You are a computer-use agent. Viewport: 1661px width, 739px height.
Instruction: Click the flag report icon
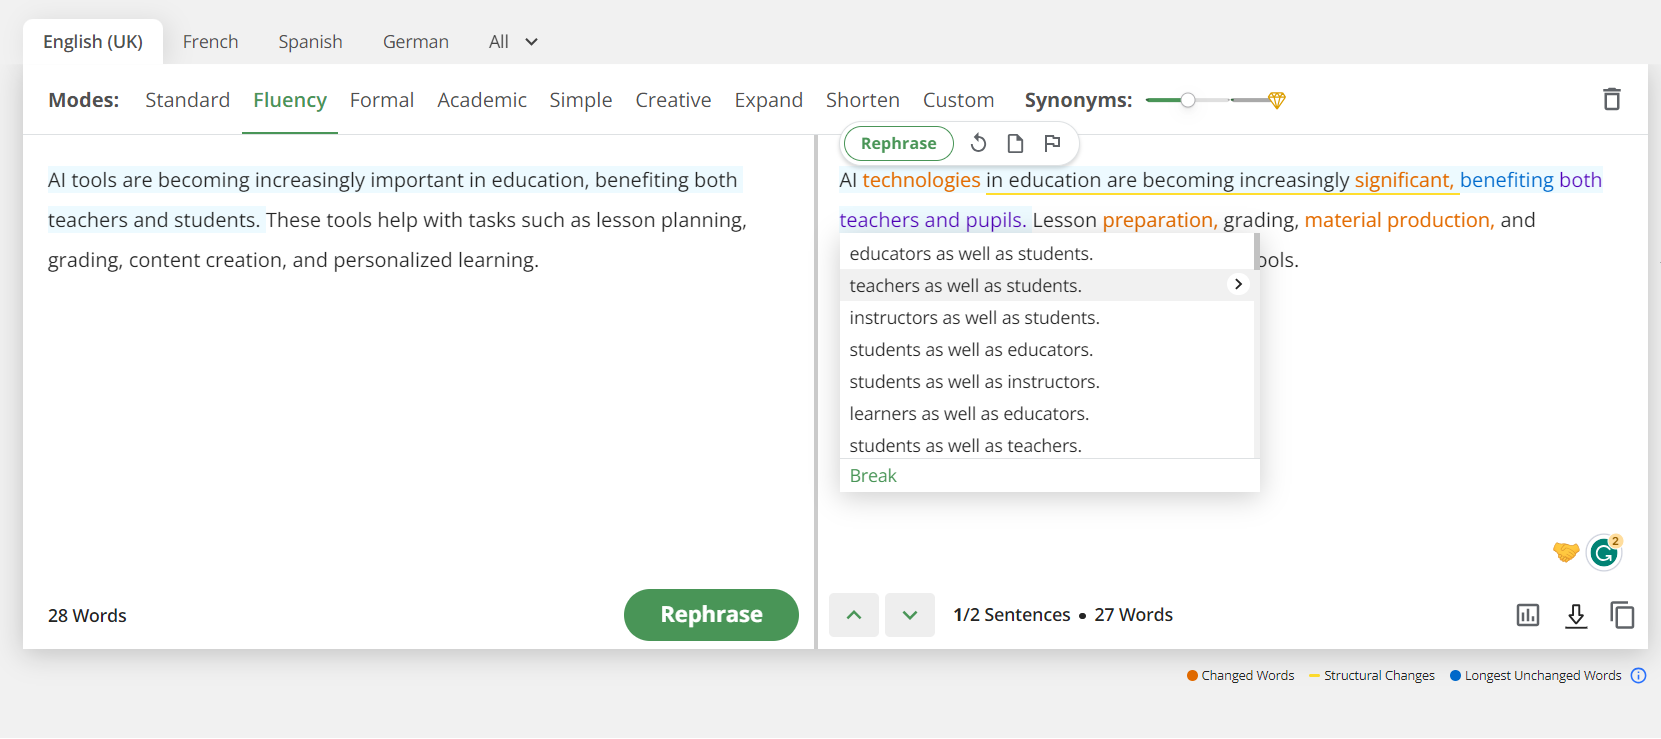click(1052, 143)
